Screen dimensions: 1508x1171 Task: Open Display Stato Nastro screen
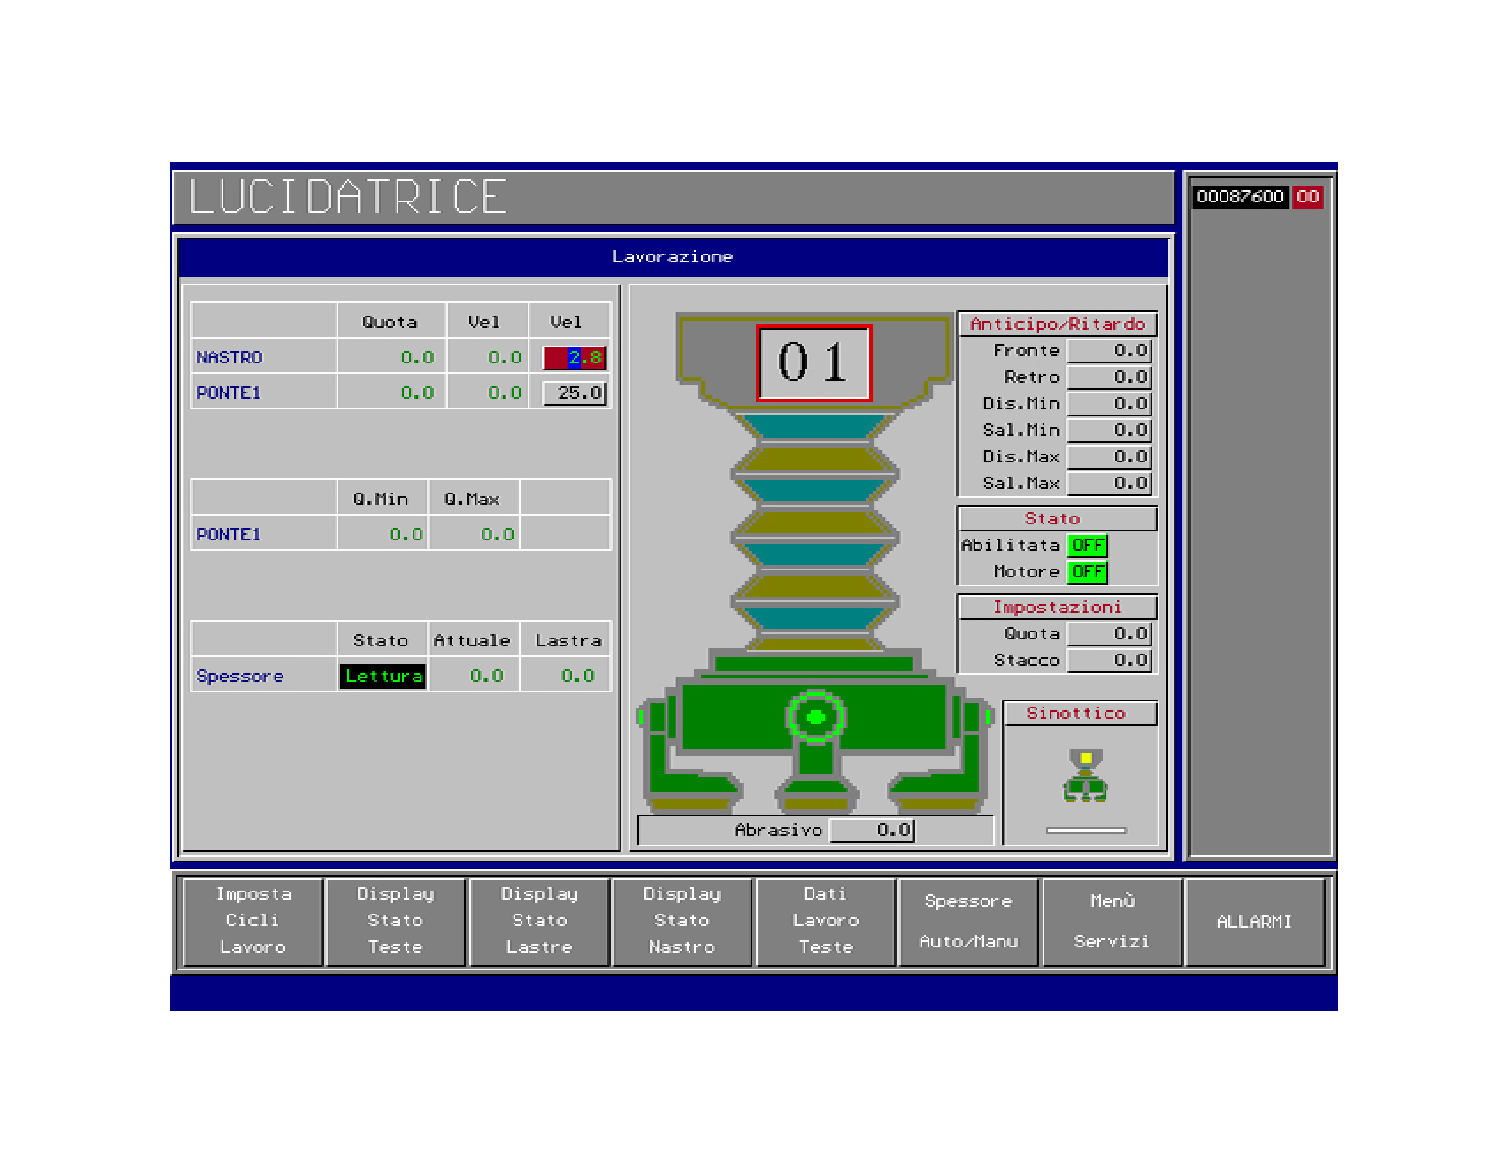coord(682,921)
